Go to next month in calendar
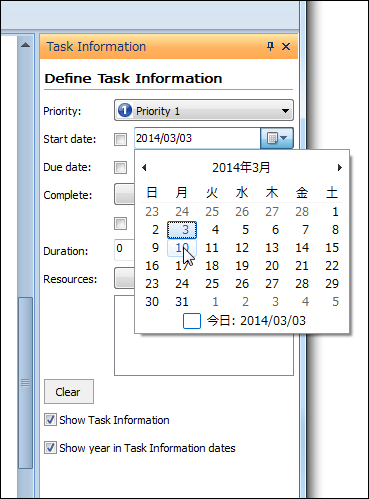Screen dimensions: 369x499 340,167
